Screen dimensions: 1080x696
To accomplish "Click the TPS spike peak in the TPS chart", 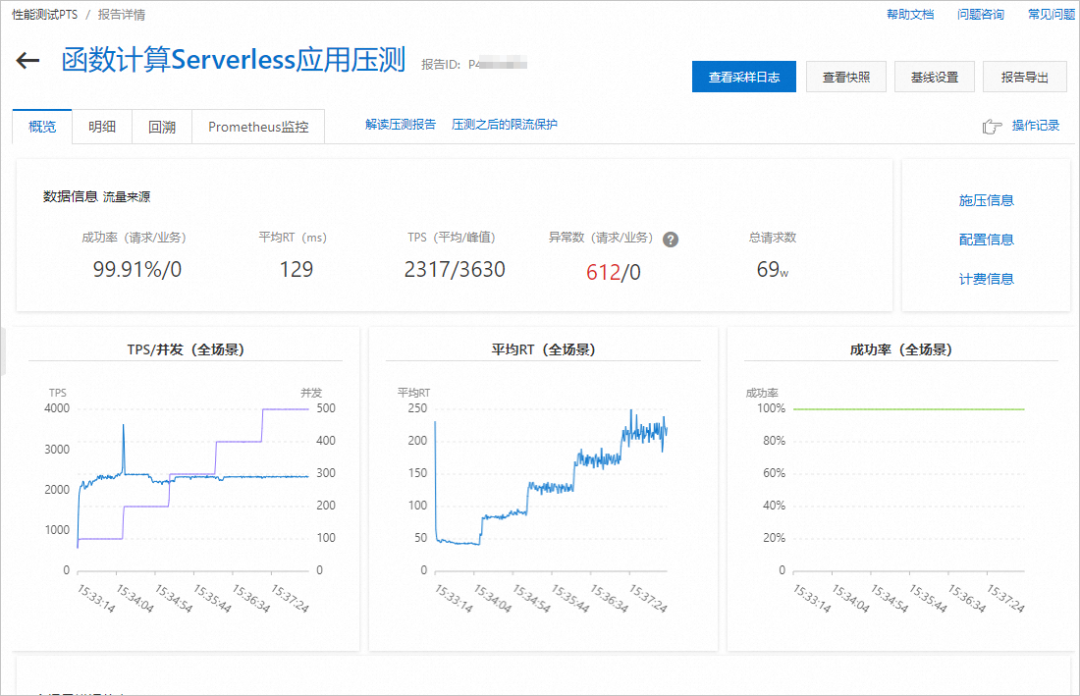I will pos(123,426).
